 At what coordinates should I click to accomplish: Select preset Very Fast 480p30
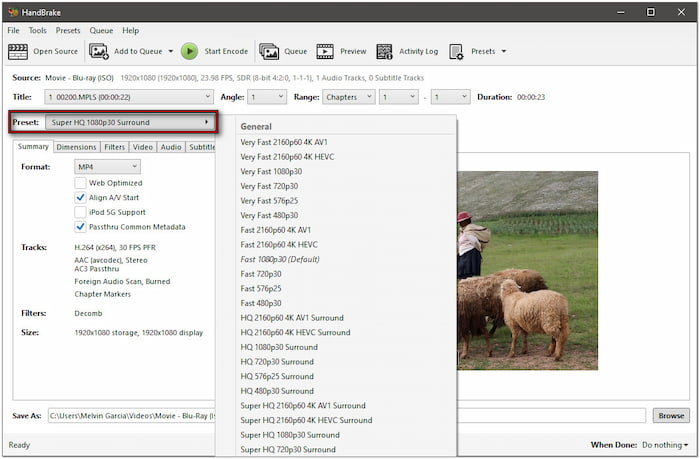coord(269,215)
